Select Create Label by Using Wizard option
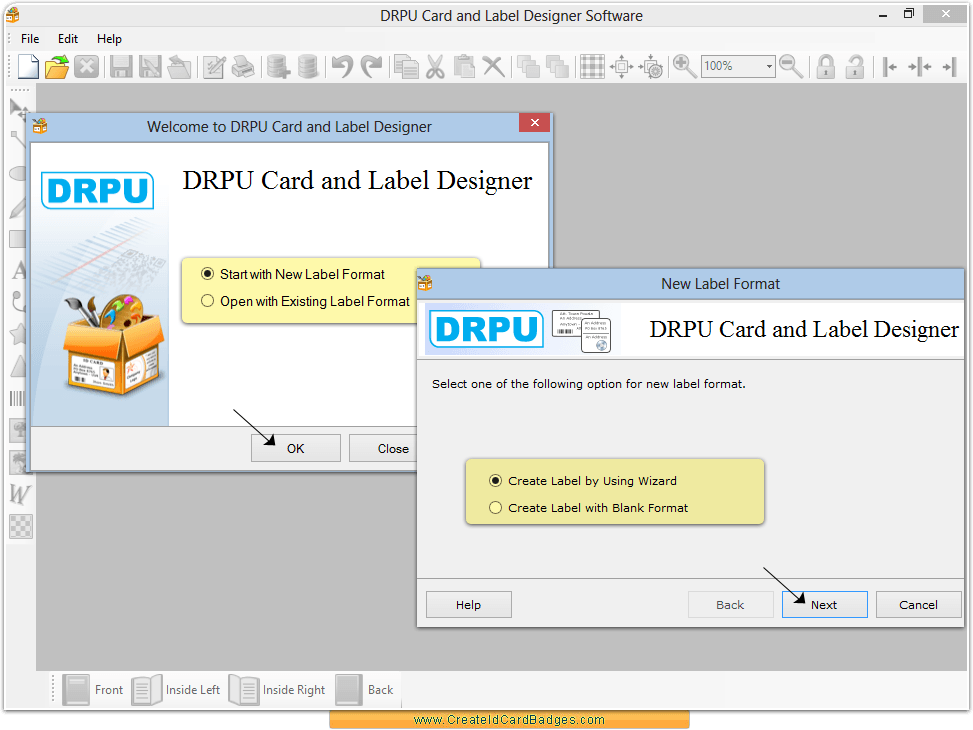Screen dimensions: 973x730 [583, 481]
